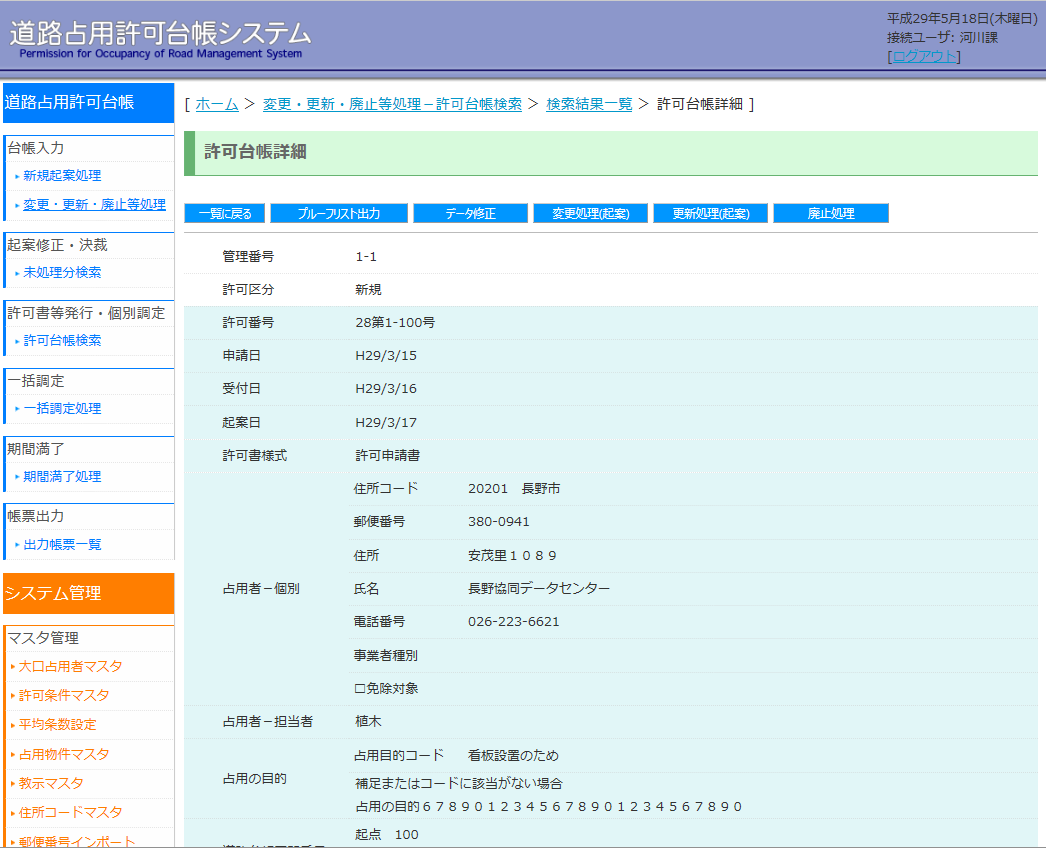Click the 起案修正・決裁 section heading

pyautogui.click(x=57, y=245)
